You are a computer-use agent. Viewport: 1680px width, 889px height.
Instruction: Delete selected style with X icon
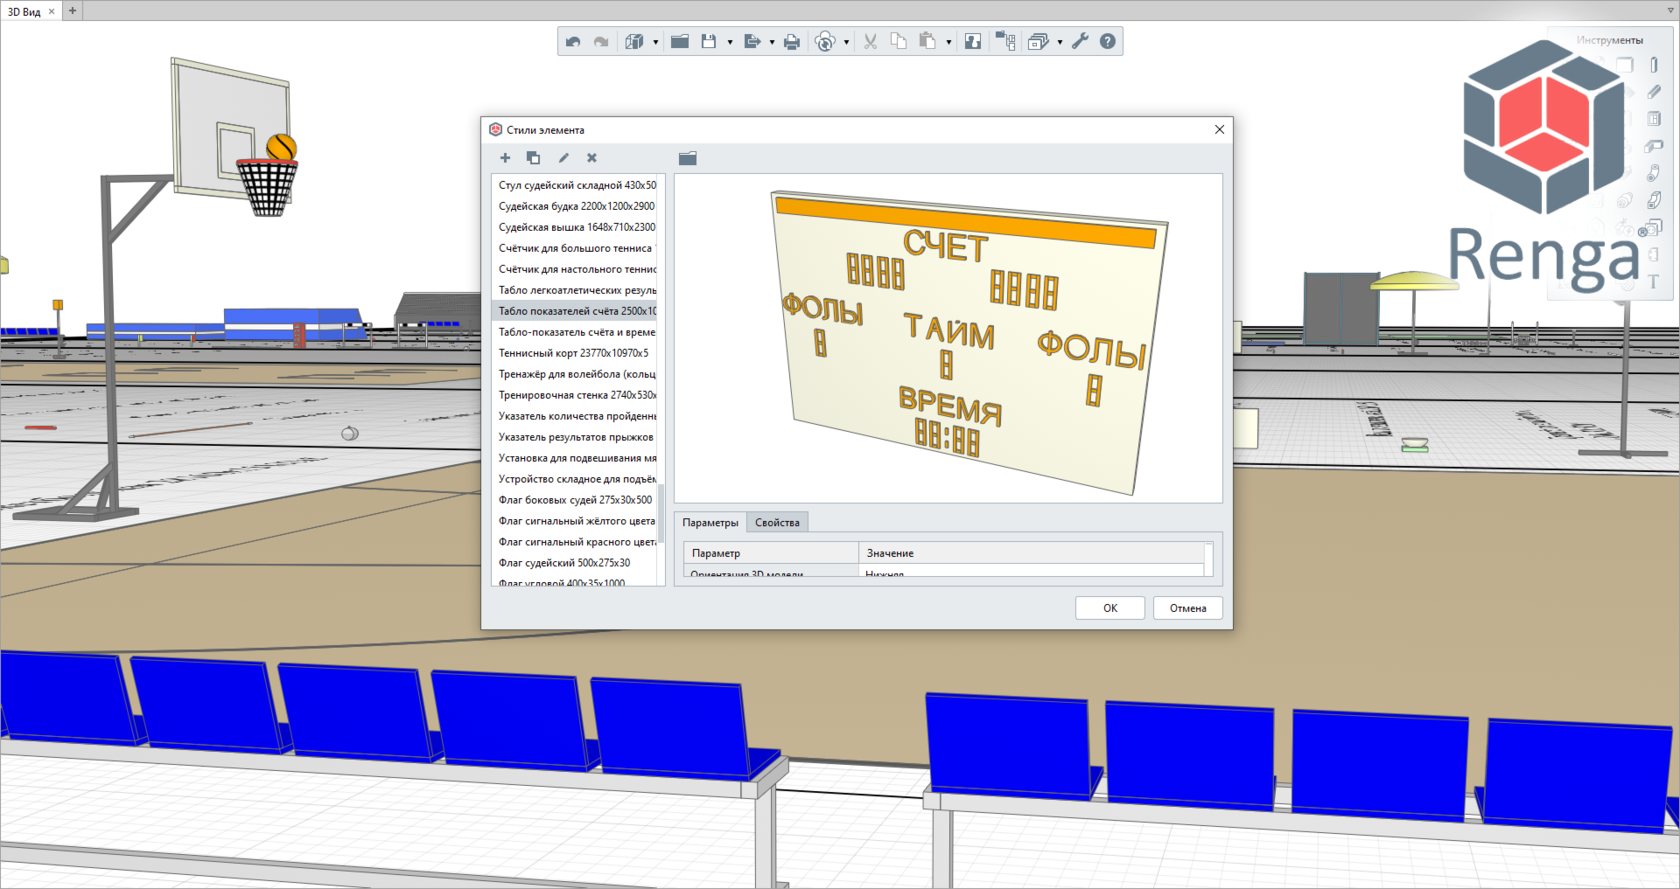pos(592,158)
